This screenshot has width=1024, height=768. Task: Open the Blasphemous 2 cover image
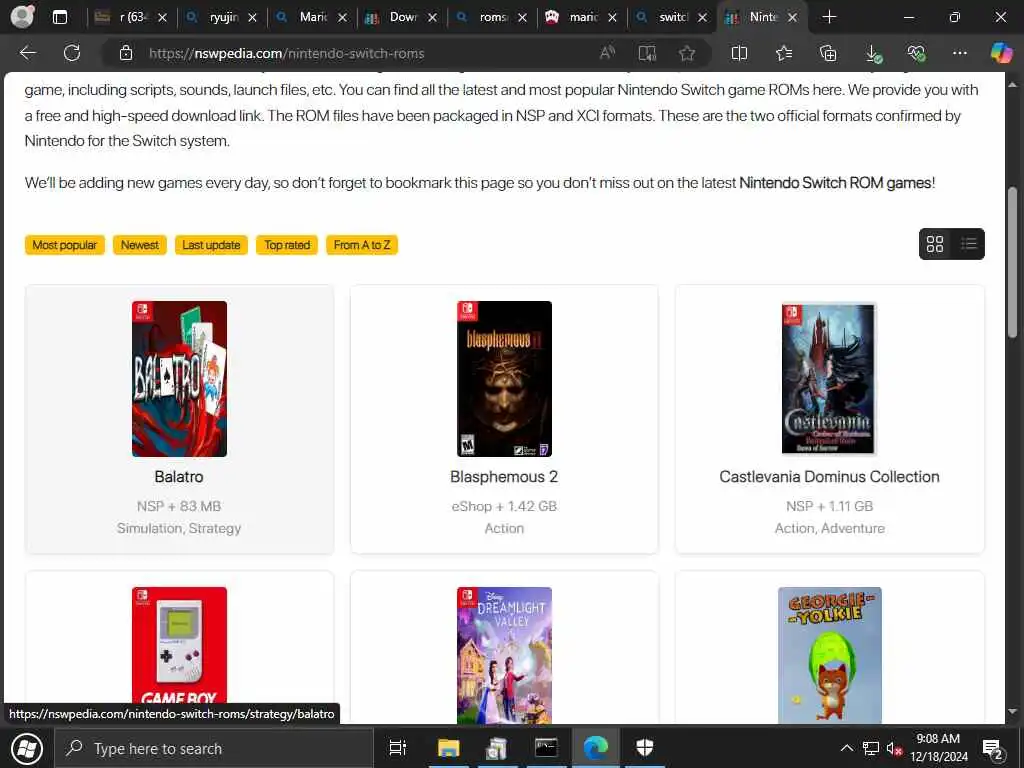[x=504, y=379]
